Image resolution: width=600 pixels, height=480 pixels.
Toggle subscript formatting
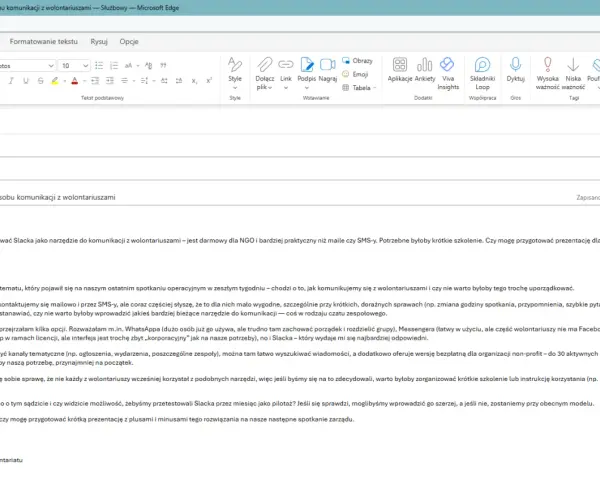point(194,81)
